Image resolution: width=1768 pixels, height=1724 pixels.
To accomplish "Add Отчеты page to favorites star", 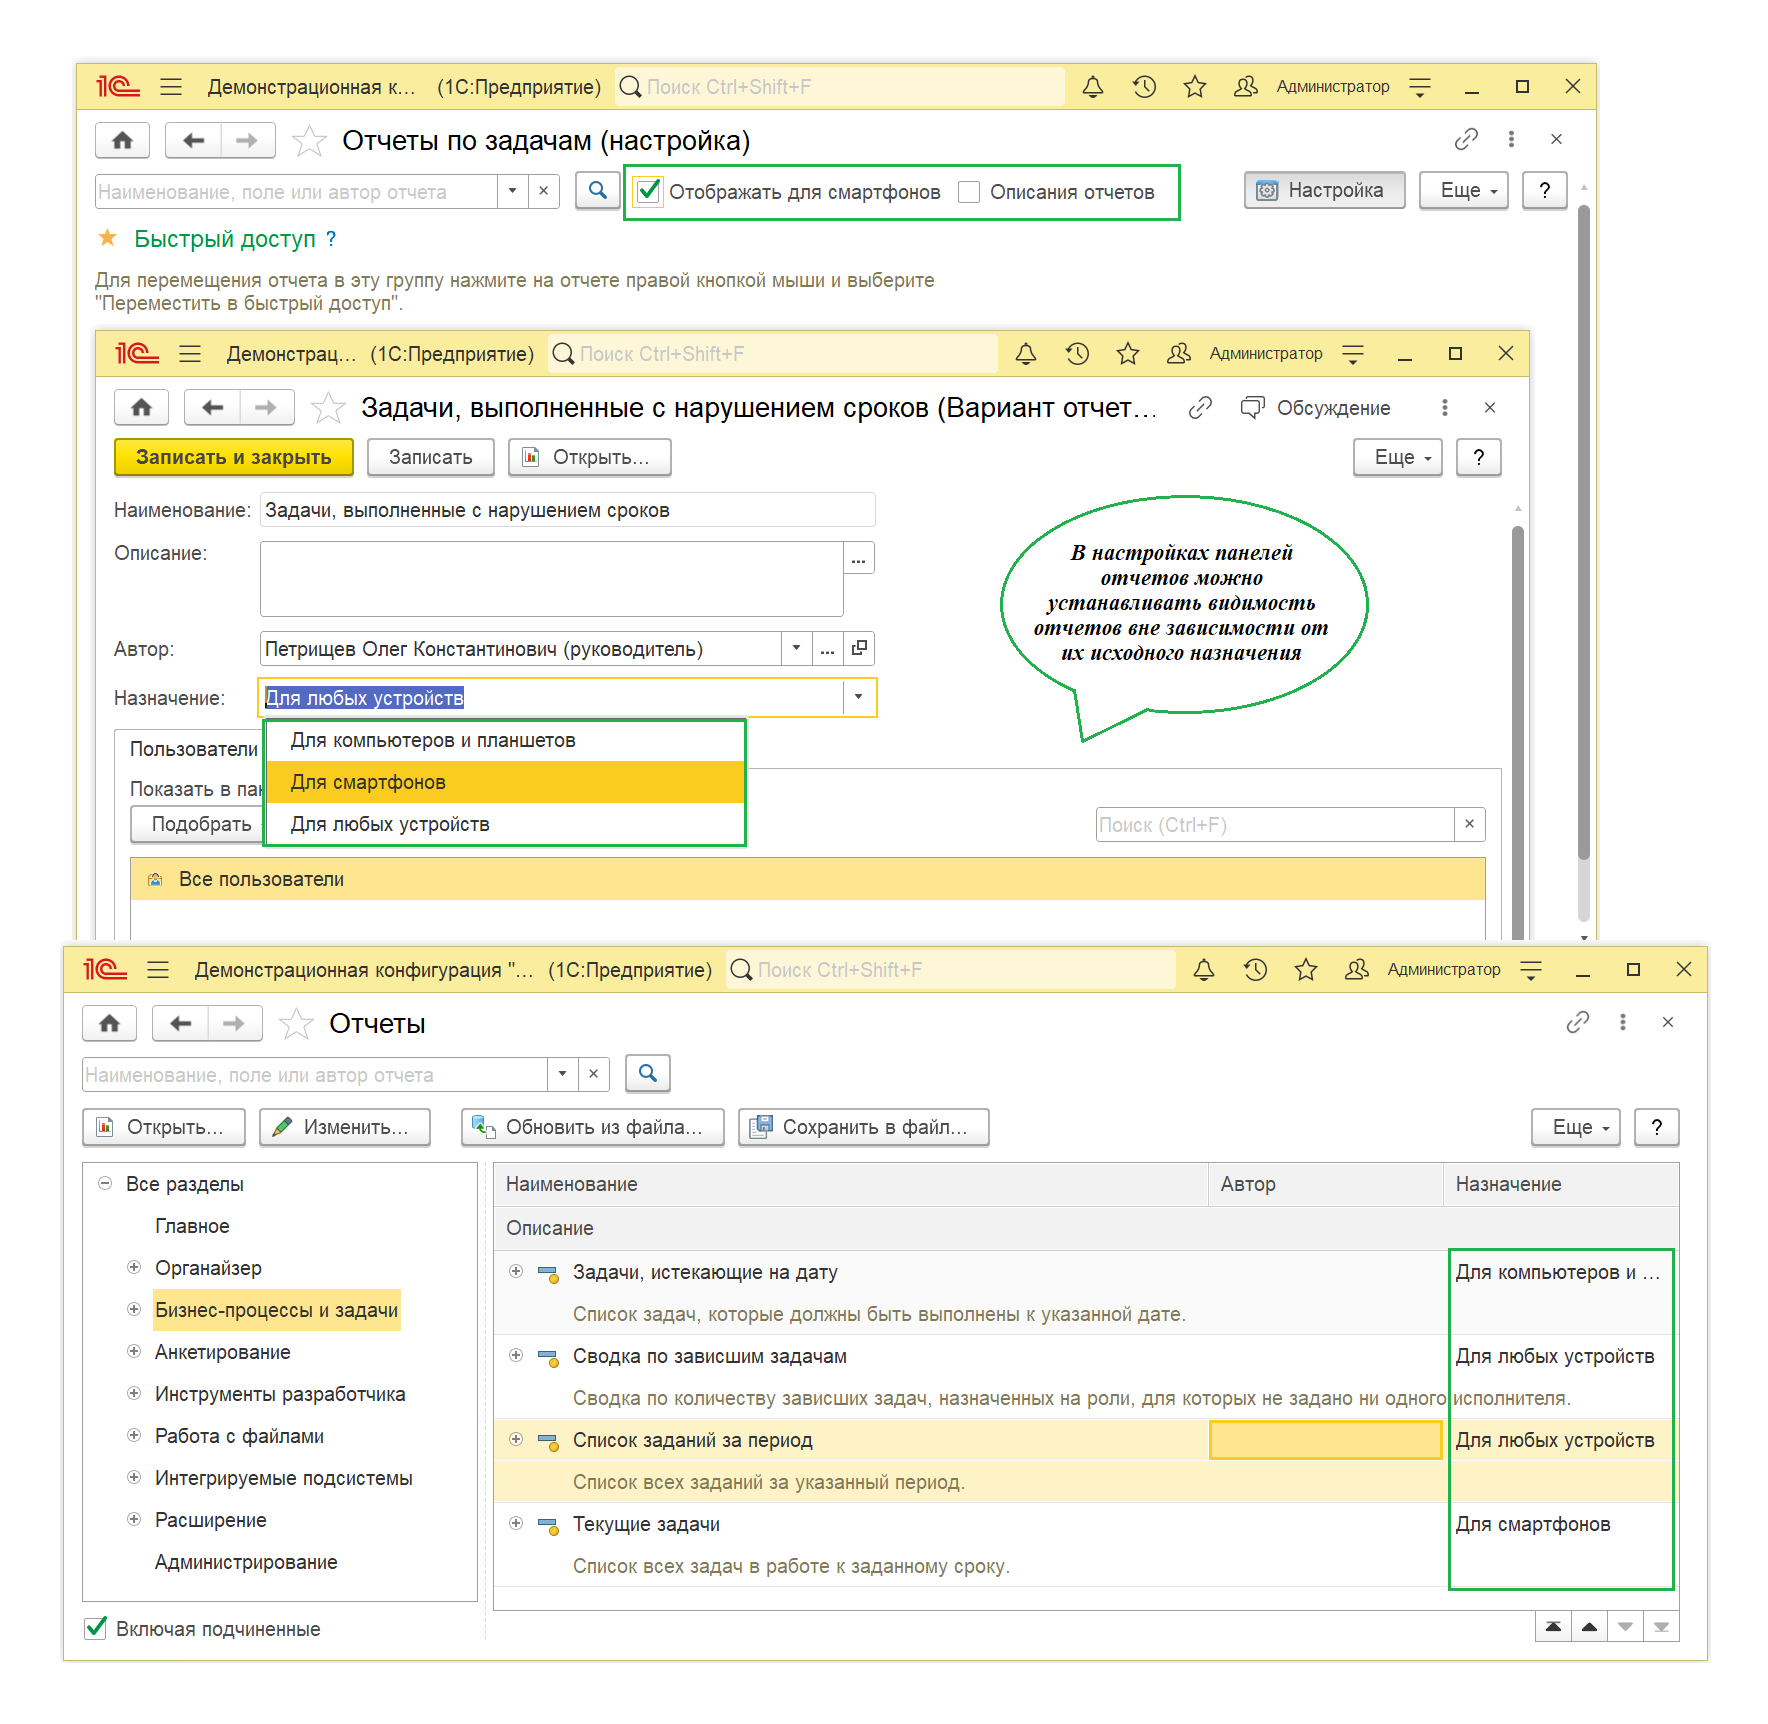I will pyautogui.click(x=296, y=1024).
